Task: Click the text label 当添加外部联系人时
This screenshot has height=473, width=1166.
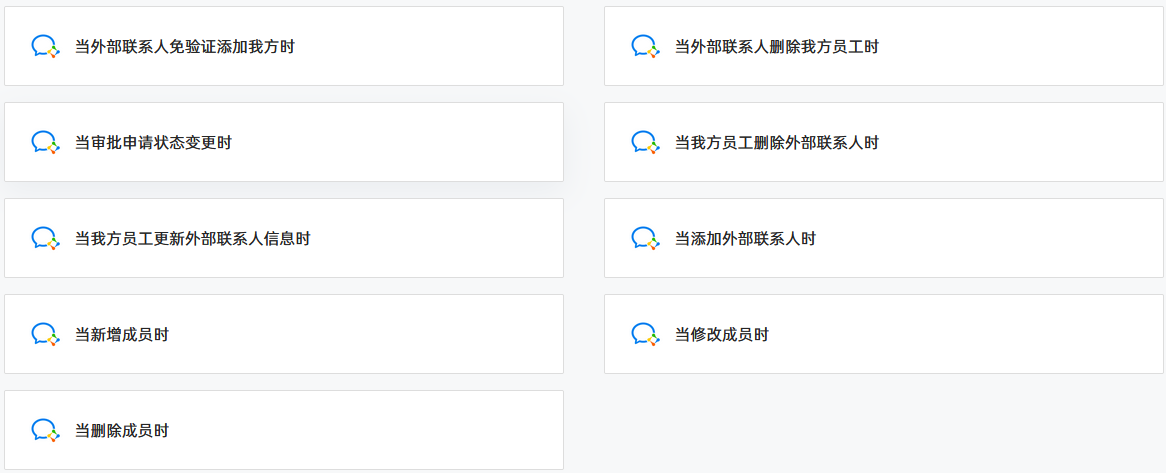Action: pos(745,239)
